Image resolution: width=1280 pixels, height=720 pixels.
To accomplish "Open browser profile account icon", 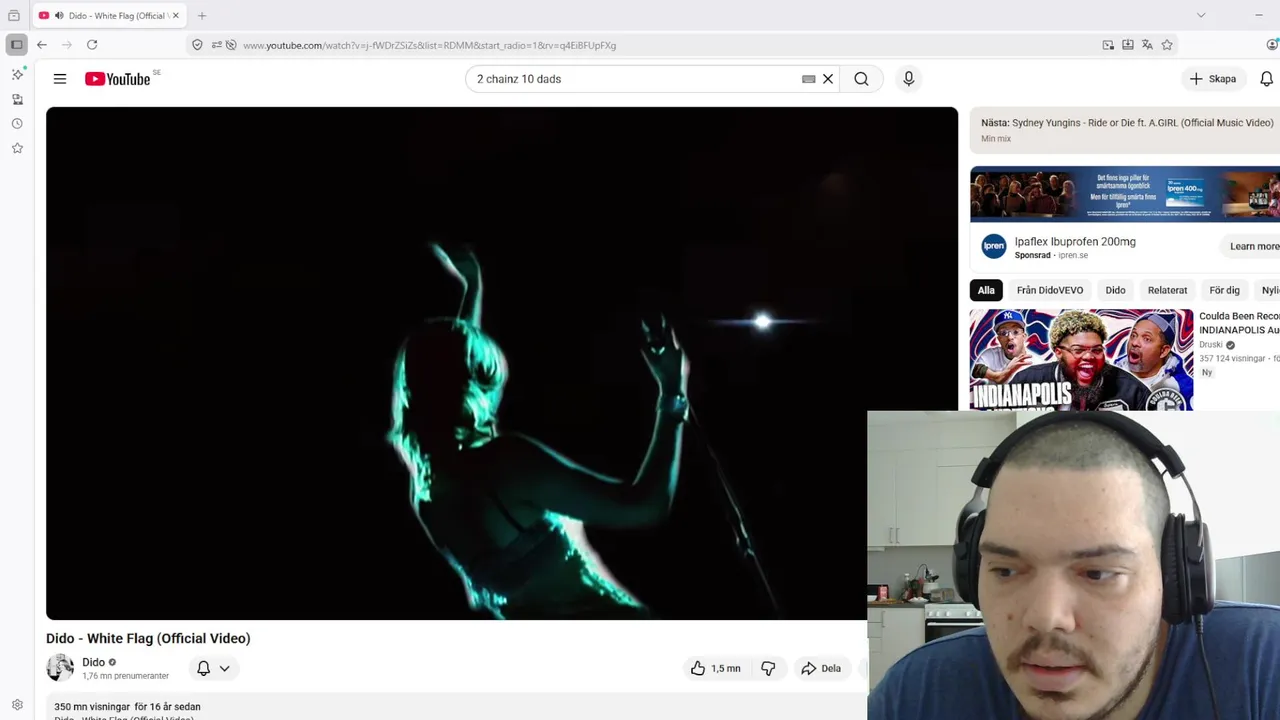I will [1272, 45].
